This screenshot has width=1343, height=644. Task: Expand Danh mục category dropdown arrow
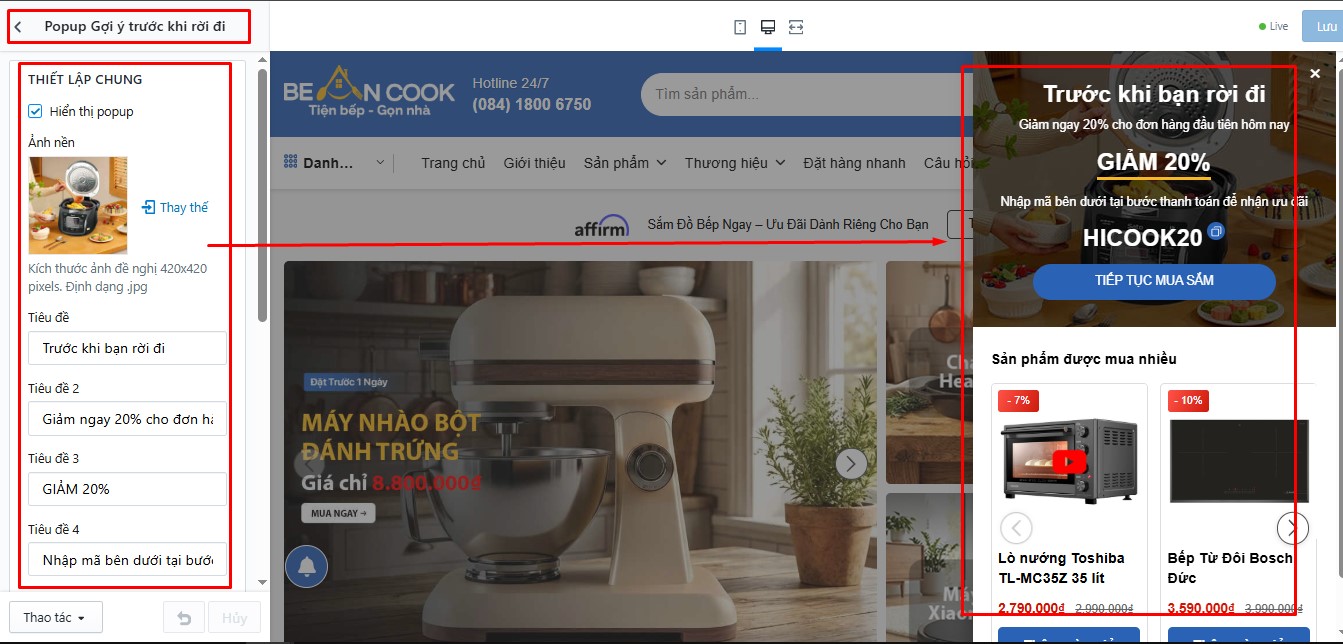[x=380, y=163]
